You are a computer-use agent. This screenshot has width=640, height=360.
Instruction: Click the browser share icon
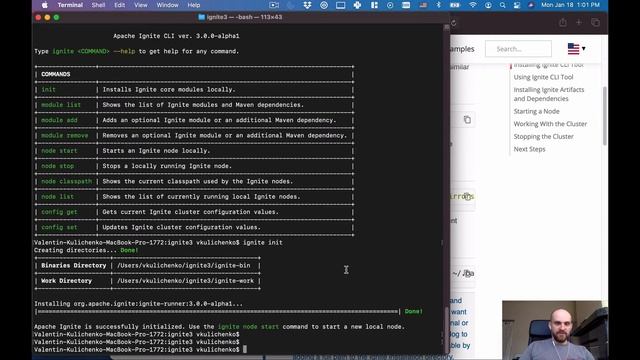pyautogui.click(x=563, y=23)
